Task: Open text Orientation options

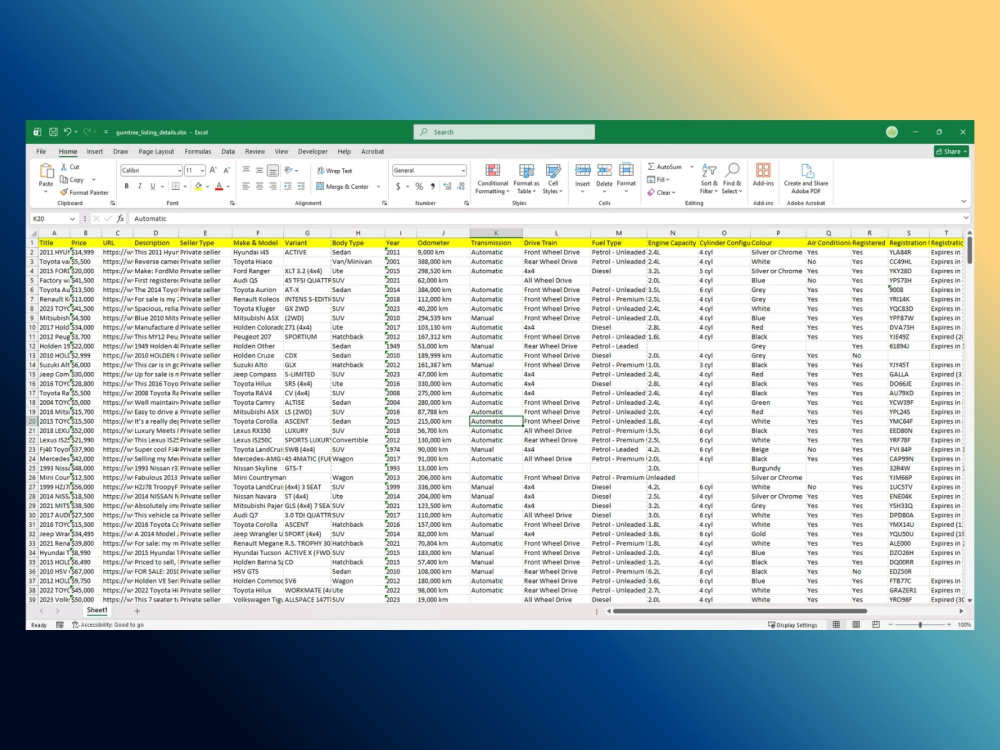Action: click(x=289, y=170)
